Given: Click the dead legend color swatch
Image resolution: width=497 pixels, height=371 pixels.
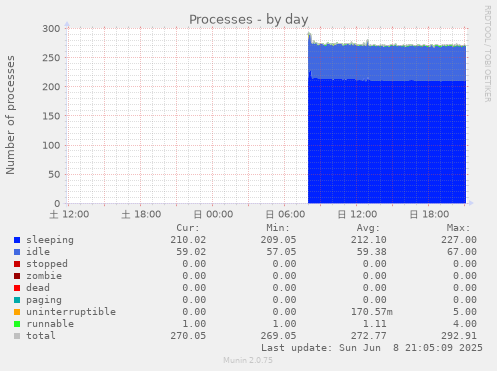Looking at the screenshot, I should click(x=17, y=288).
